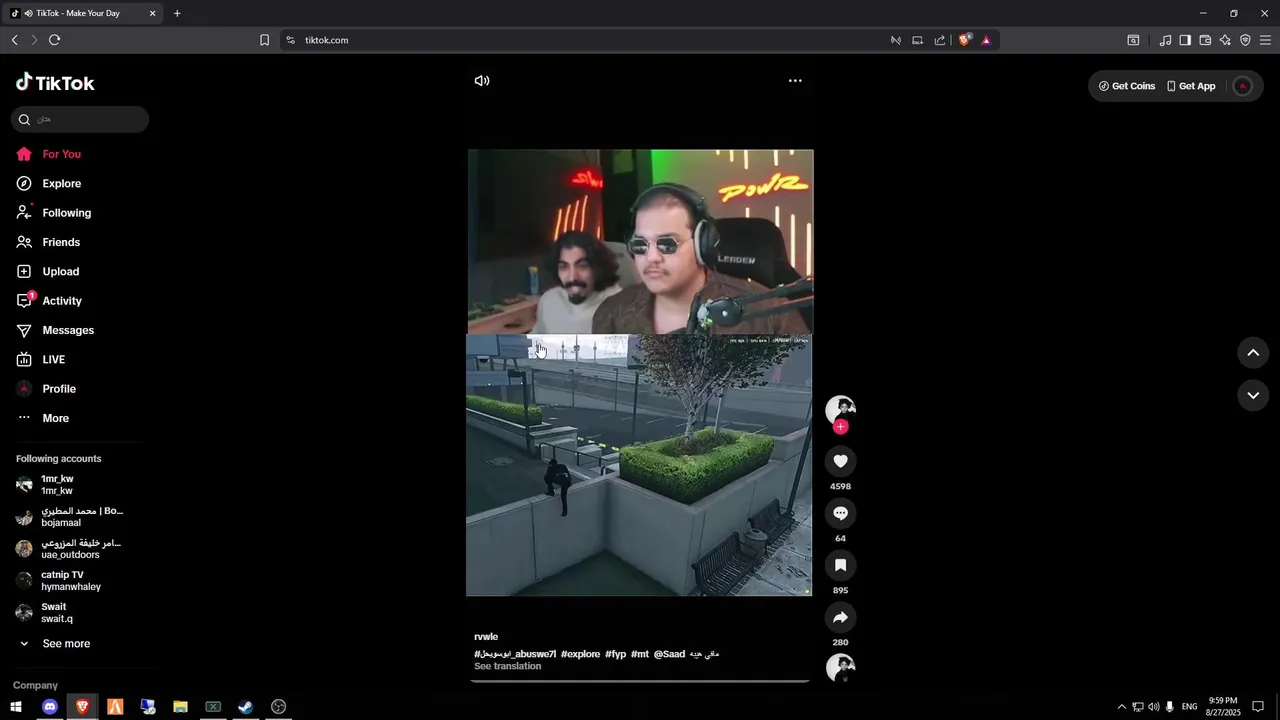Toggle the browser sidebar panel
Image resolution: width=1280 pixels, height=720 pixels.
pos(1185,40)
